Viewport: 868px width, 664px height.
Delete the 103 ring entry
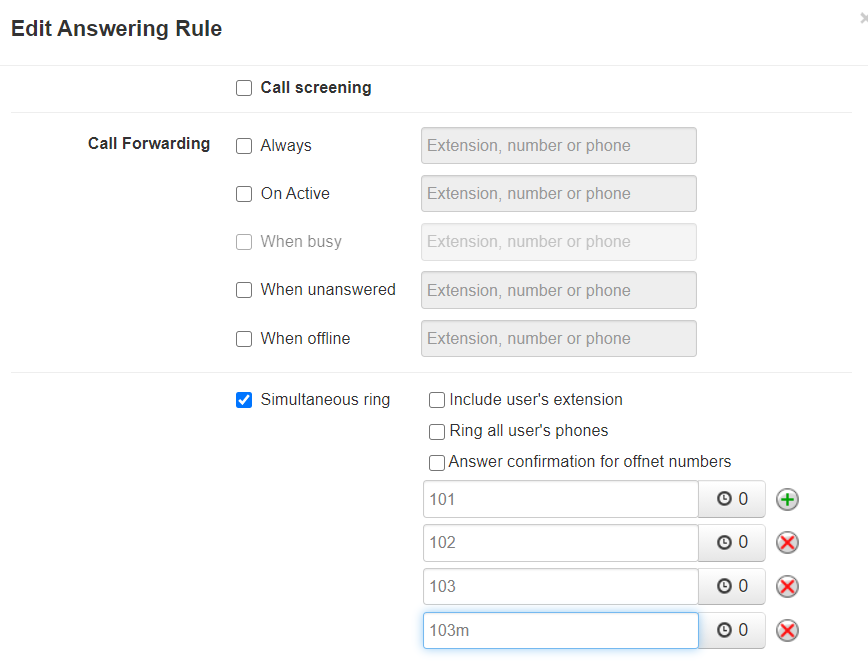pos(788,587)
